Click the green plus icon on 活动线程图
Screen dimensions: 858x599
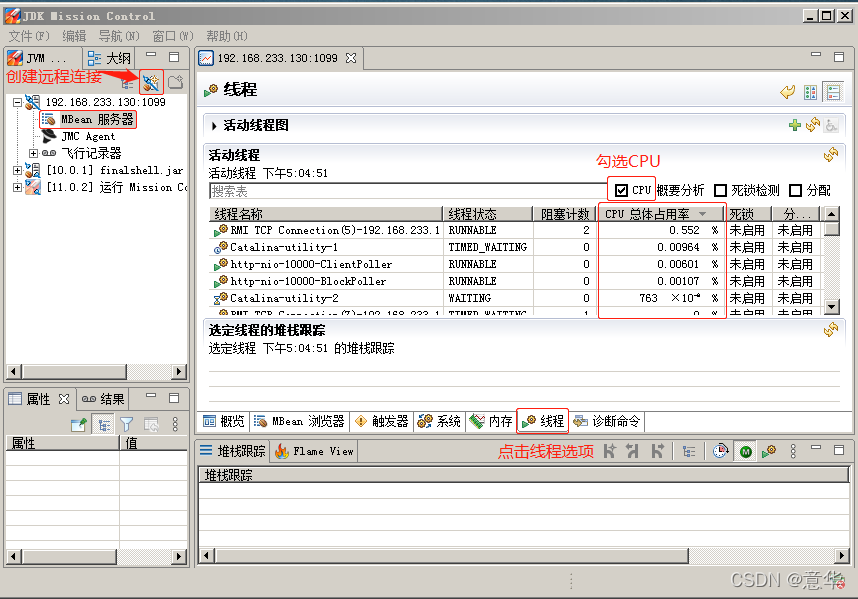(x=794, y=126)
